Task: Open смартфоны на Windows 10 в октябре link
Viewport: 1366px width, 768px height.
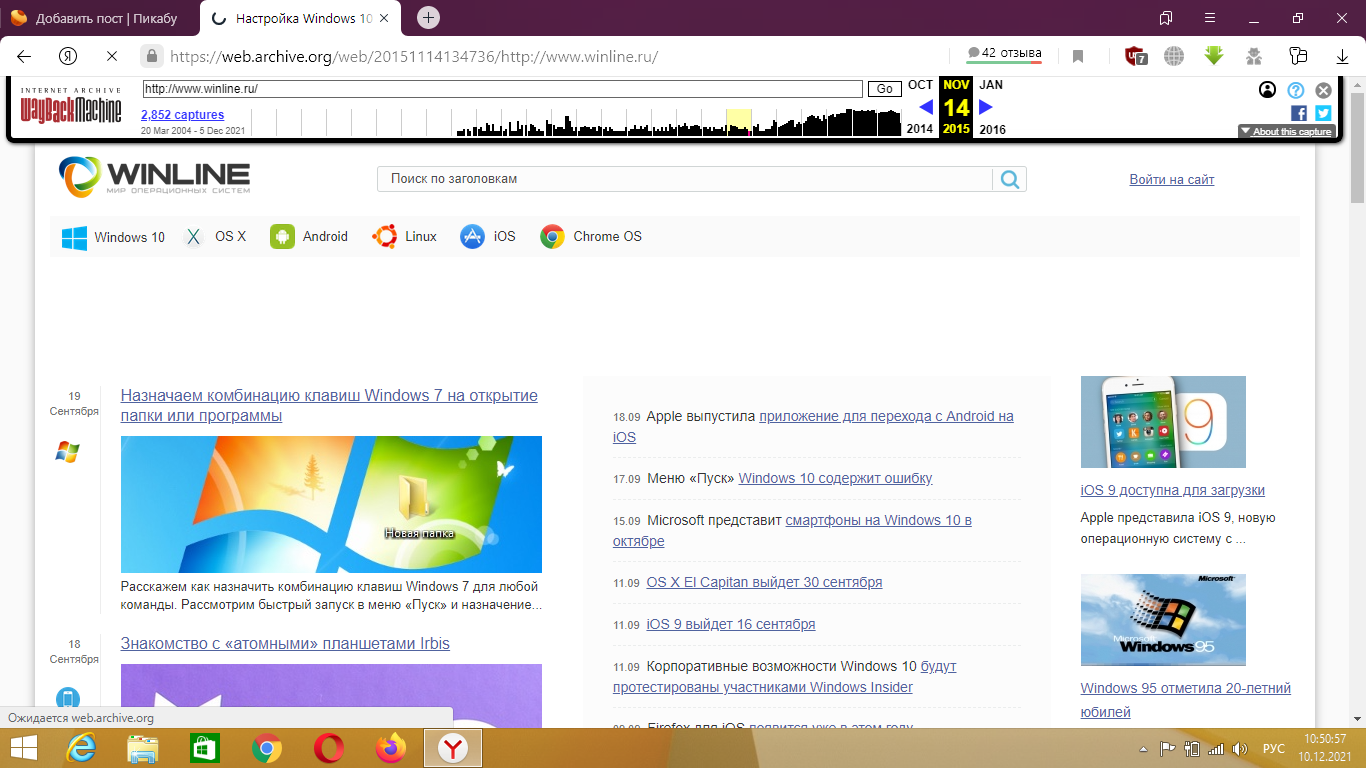Action: (792, 530)
